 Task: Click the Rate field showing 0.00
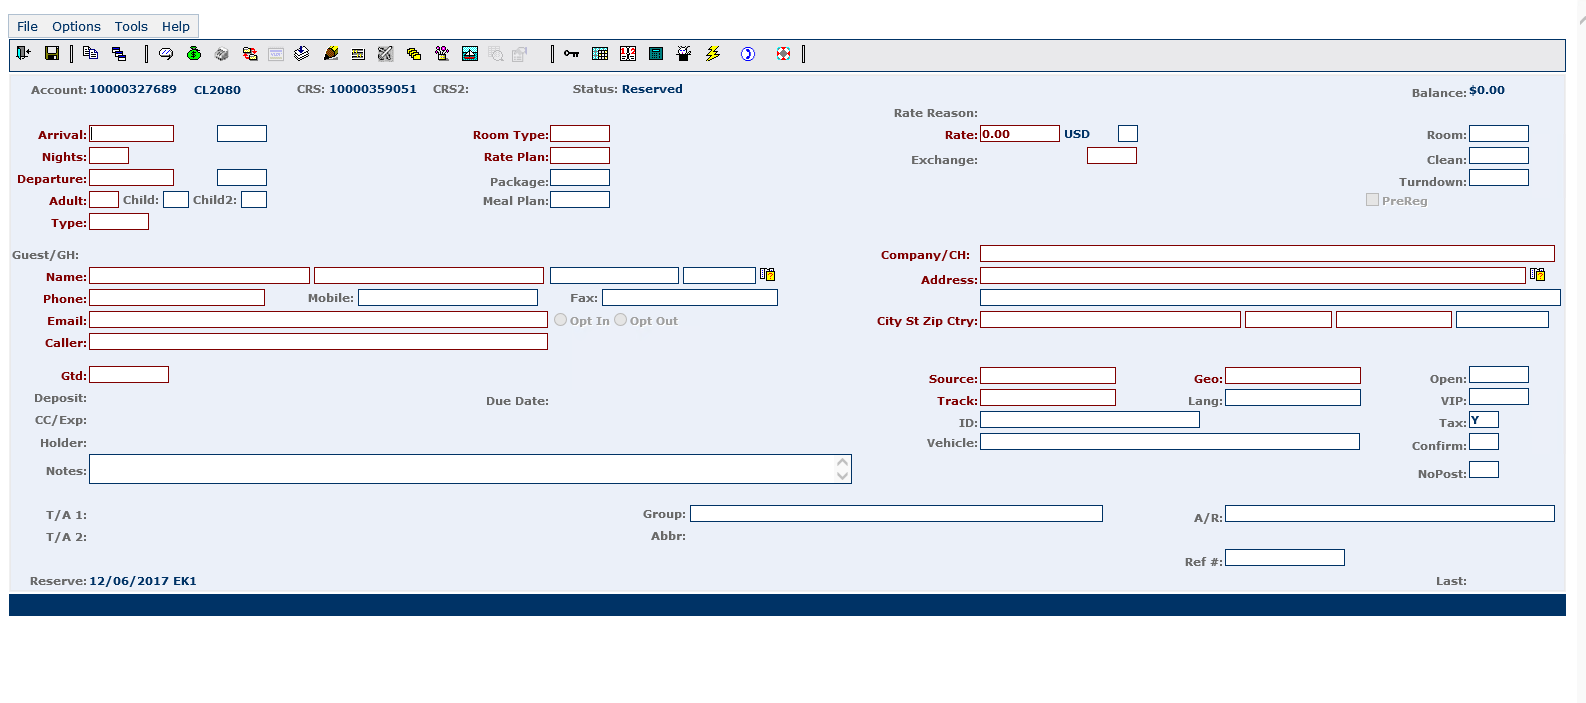click(1019, 134)
